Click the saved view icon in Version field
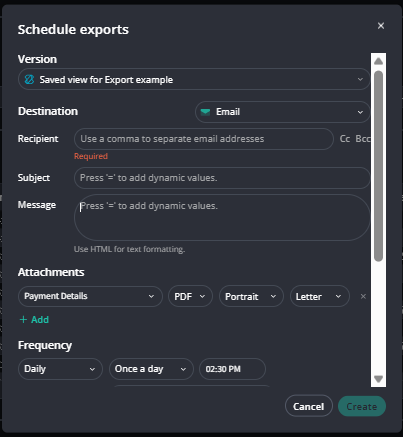The width and height of the screenshot is (403, 437). (29, 79)
